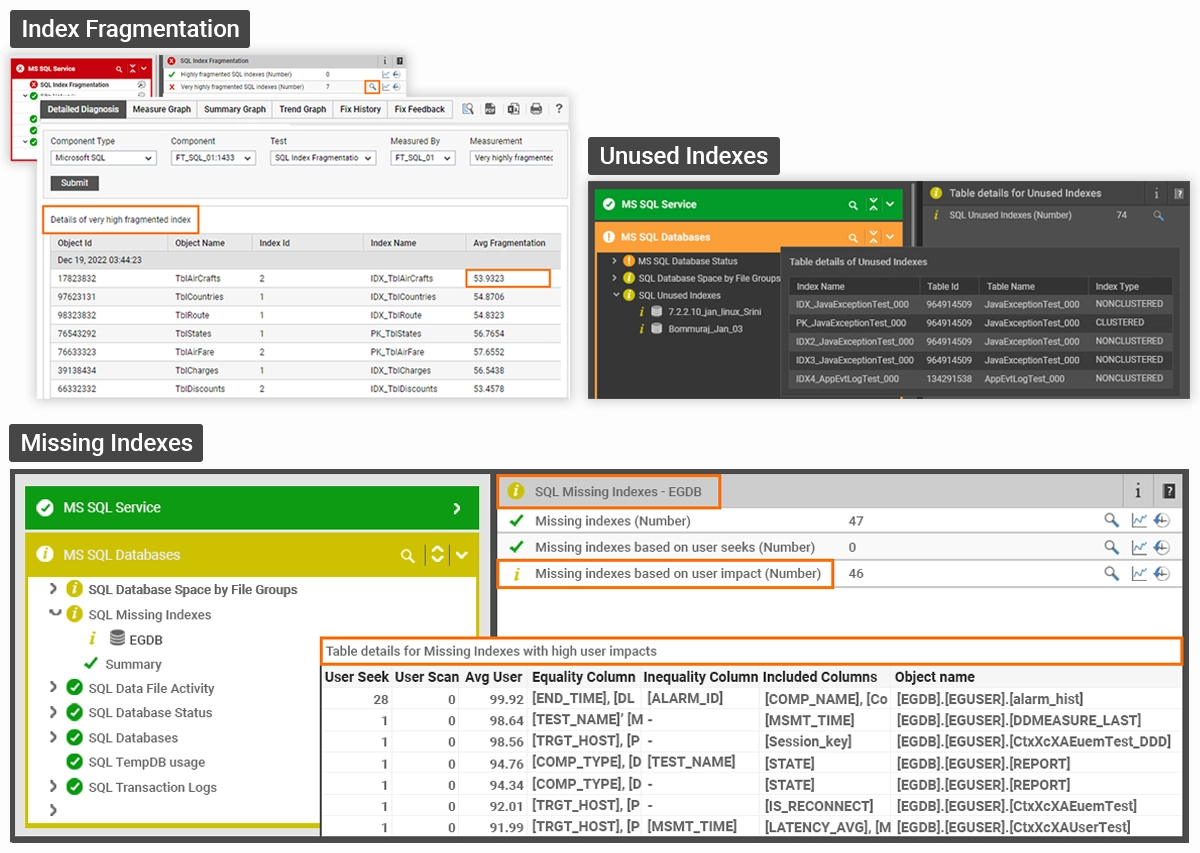Open help icon in SQL Missing Indexes header
This screenshot has height=853, width=1200.
click(x=1169, y=491)
